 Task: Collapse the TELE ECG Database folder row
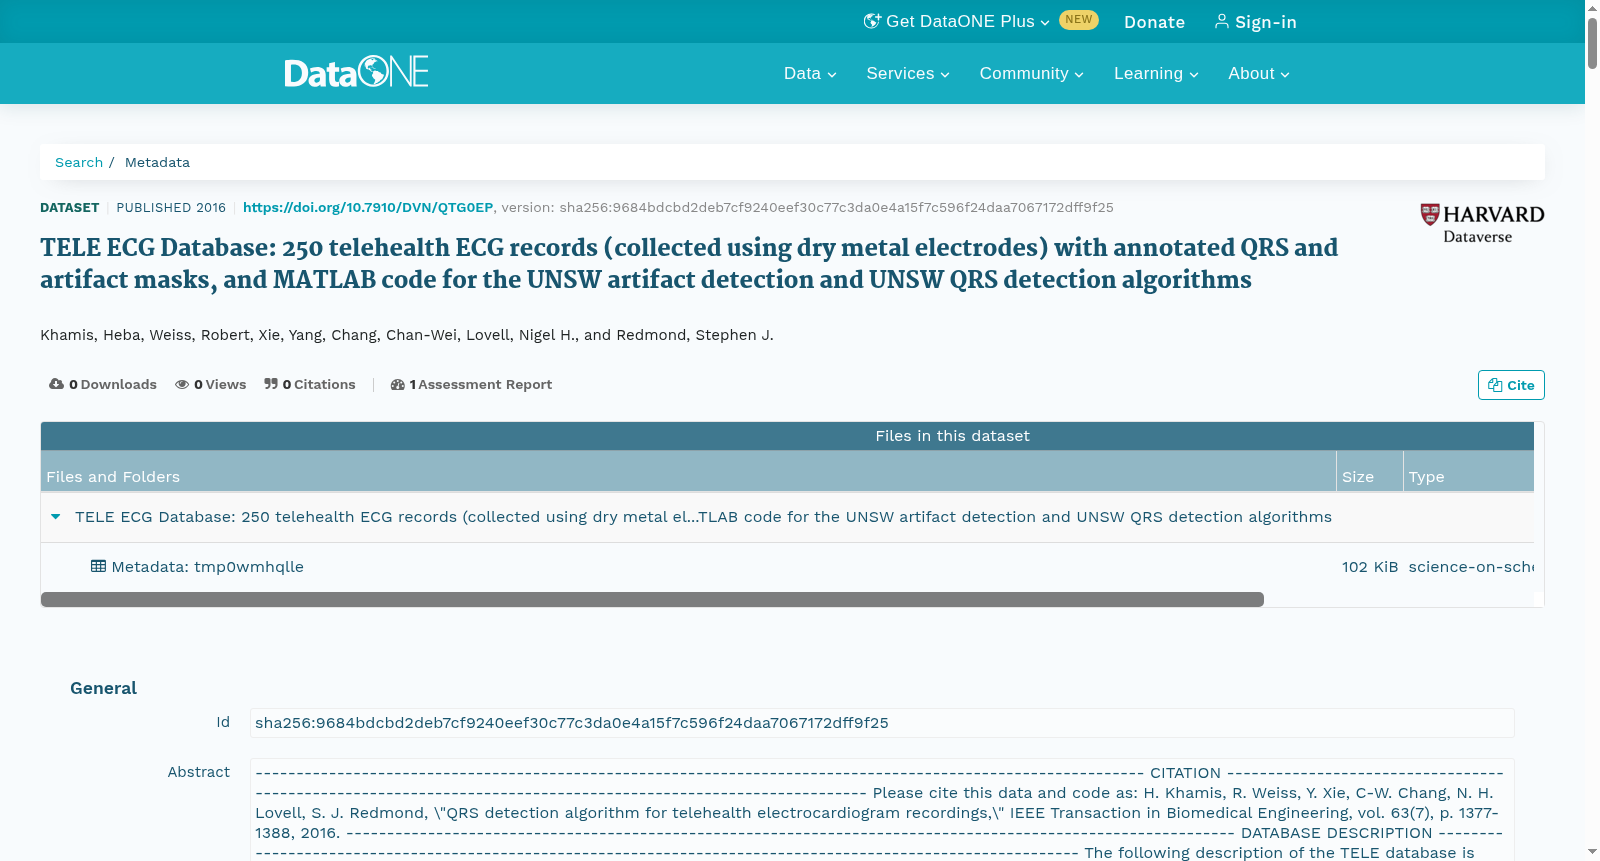[x=56, y=517]
